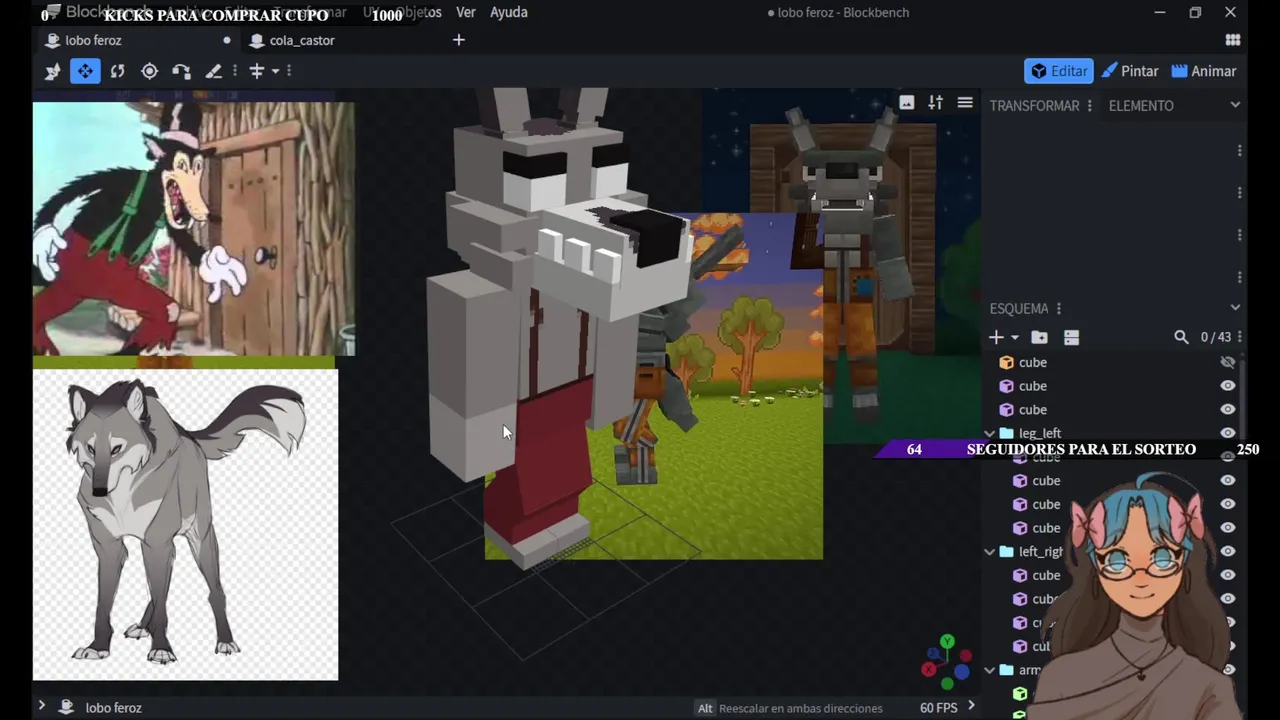Click the center transform align icon
Viewport: 1280px width, 720px height.
coord(257,71)
